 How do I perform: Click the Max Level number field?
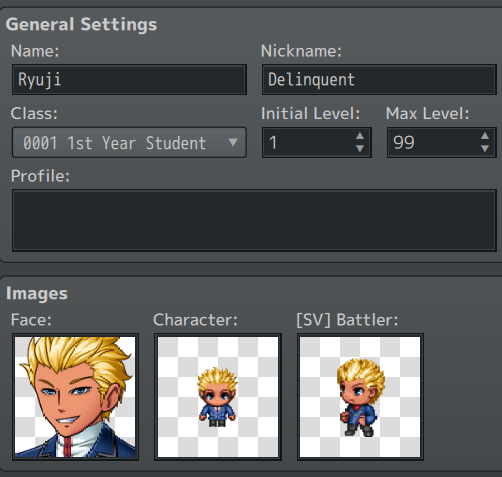(434, 142)
